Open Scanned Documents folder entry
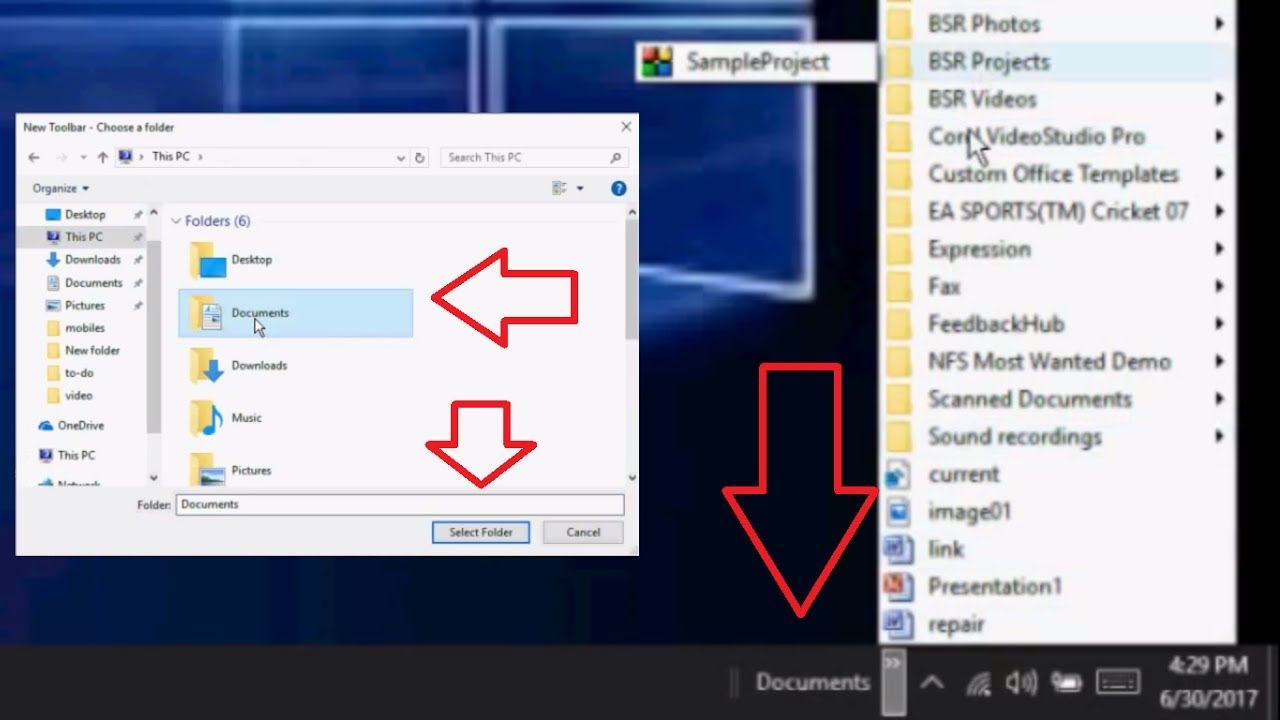 tap(1056, 399)
